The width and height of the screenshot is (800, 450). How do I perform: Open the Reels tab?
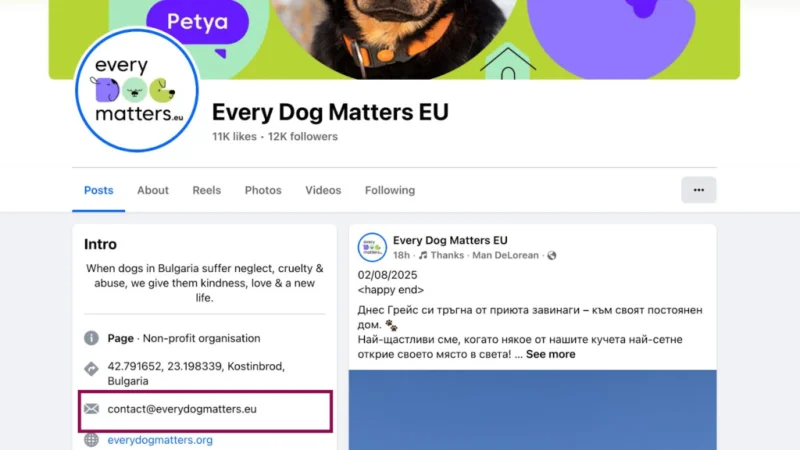pos(207,190)
